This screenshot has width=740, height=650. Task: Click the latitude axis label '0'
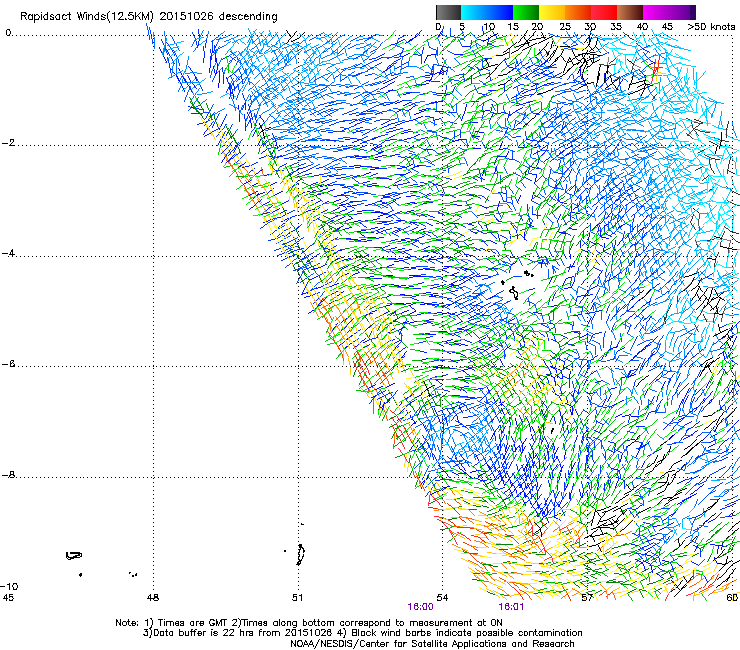[x=8, y=33]
